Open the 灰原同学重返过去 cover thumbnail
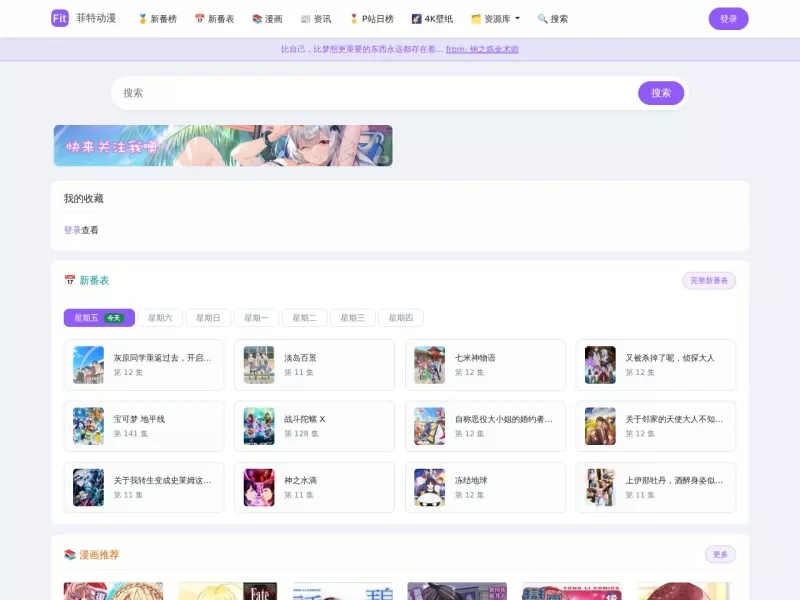Image resolution: width=800 pixels, height=600 pixels. (x=88, y=365)
